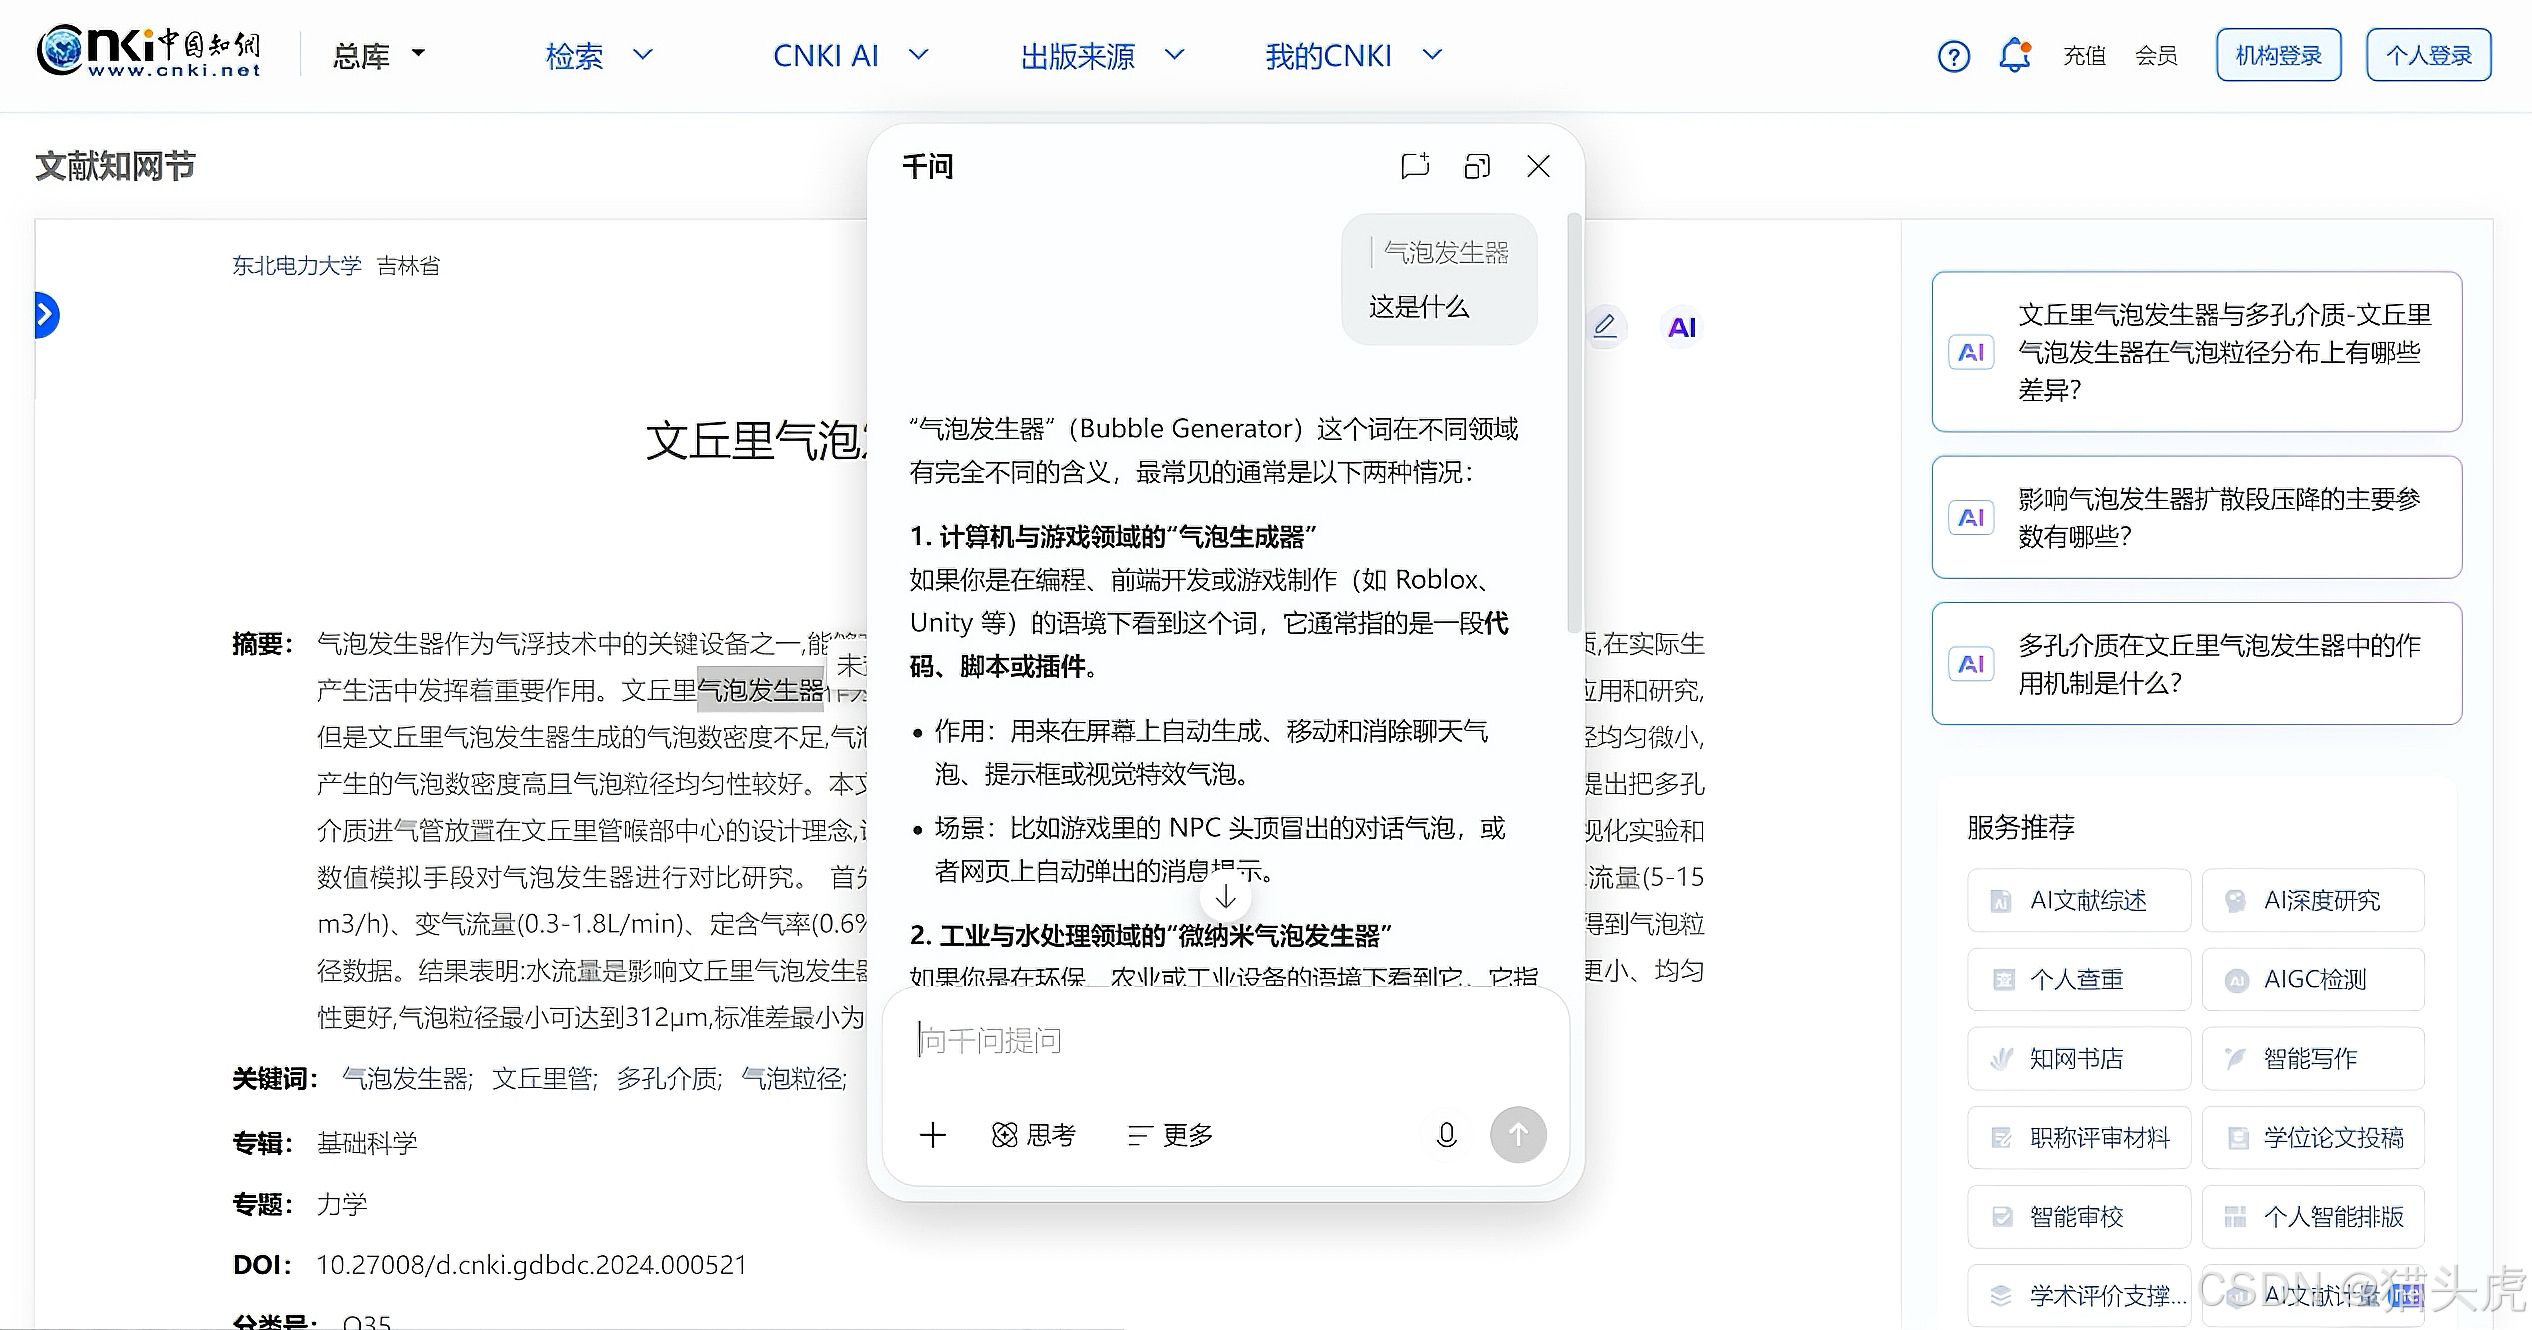Expand the 检索 menu
Image resolution: width=2532 pixels, height=1330 pixels.
coord(598,56)
